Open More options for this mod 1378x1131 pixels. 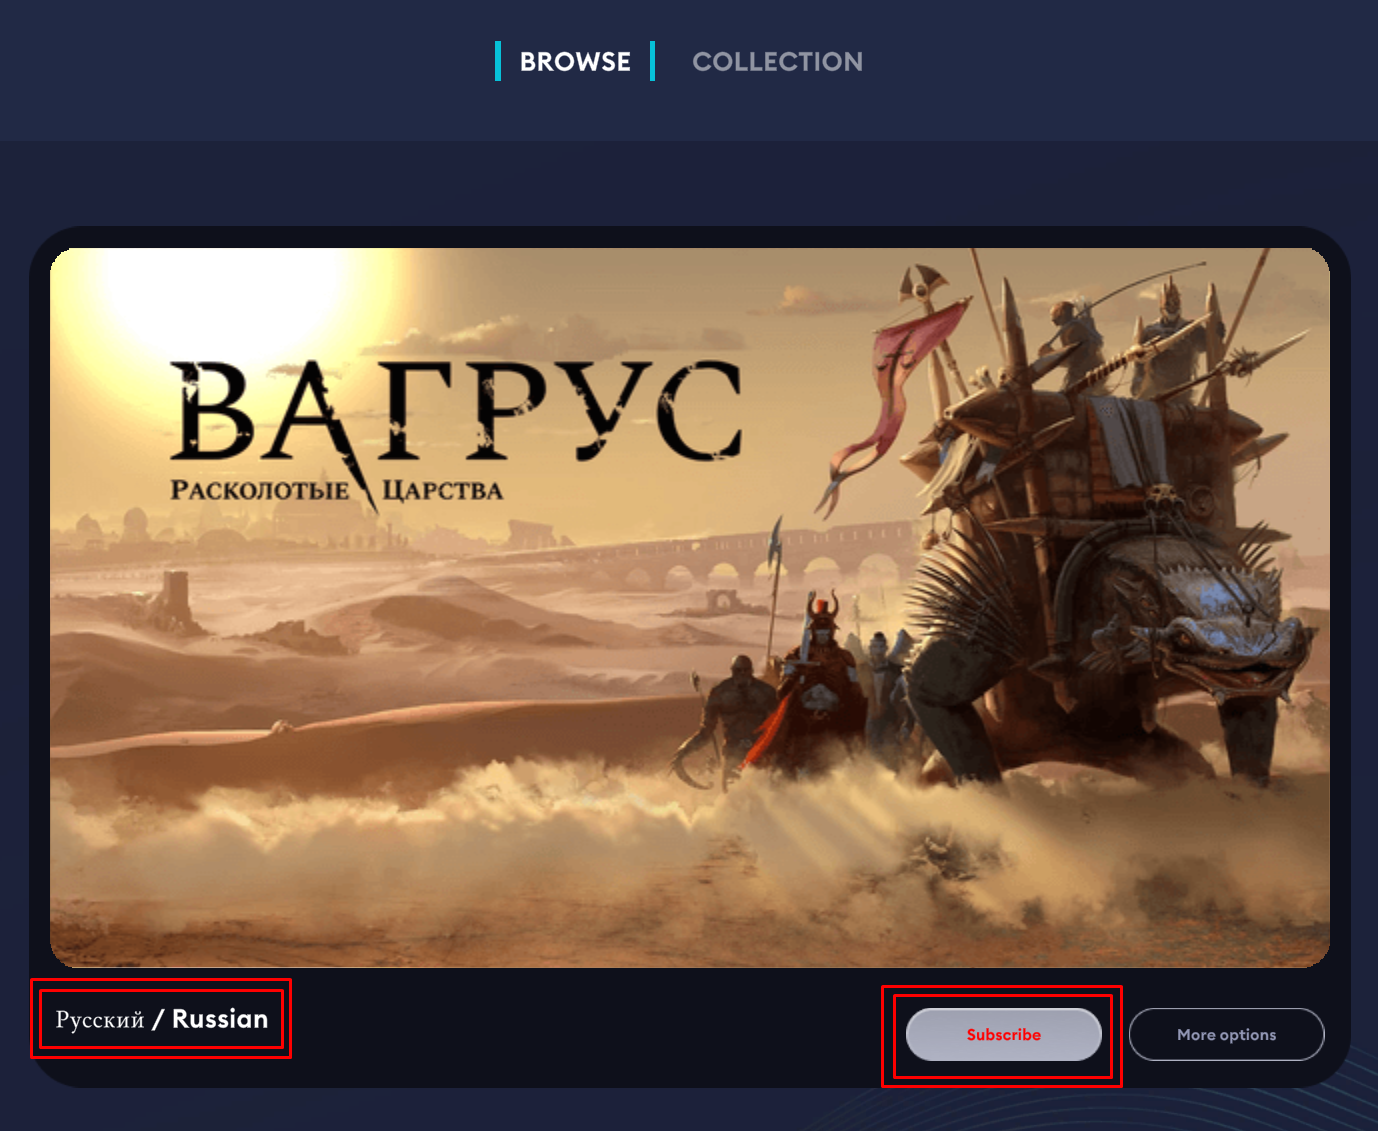pyautogui.click(x=1226, y=1034)
